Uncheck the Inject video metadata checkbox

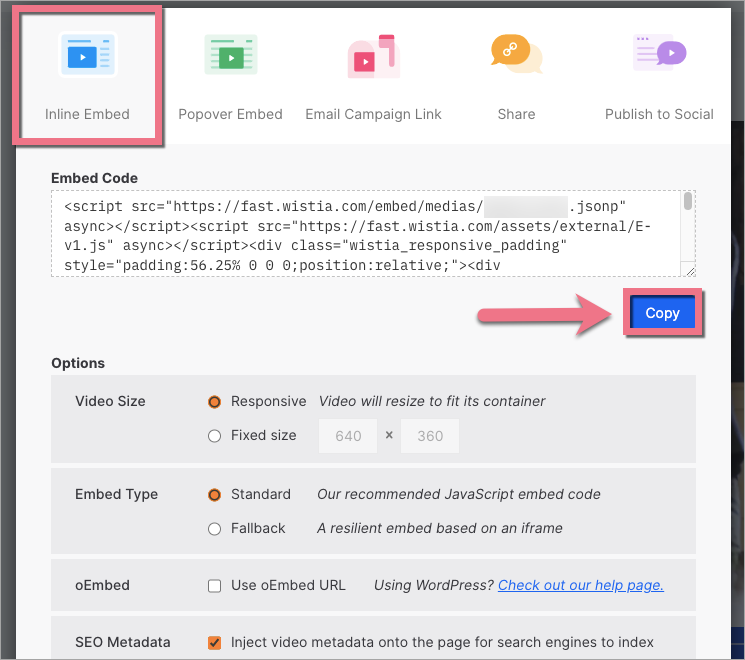[214, 643]
